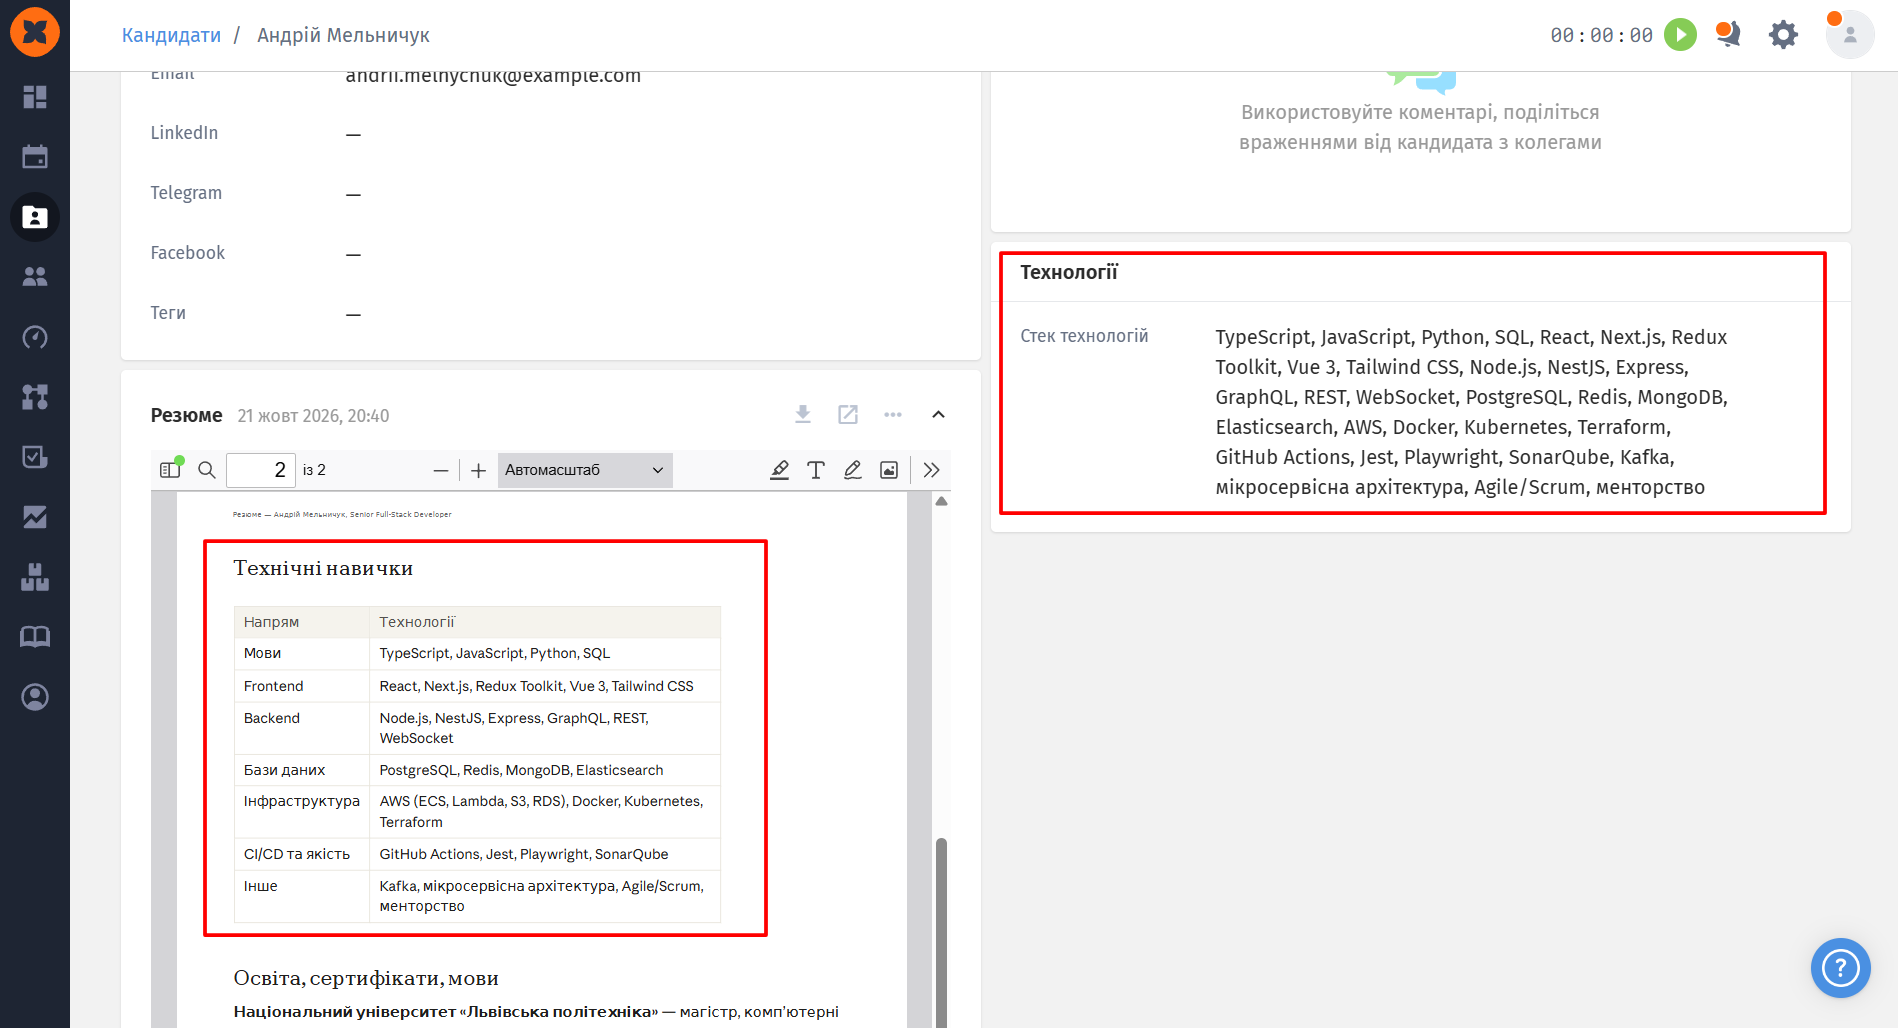Select the PDF text annotation tool

tap(816, 470)
